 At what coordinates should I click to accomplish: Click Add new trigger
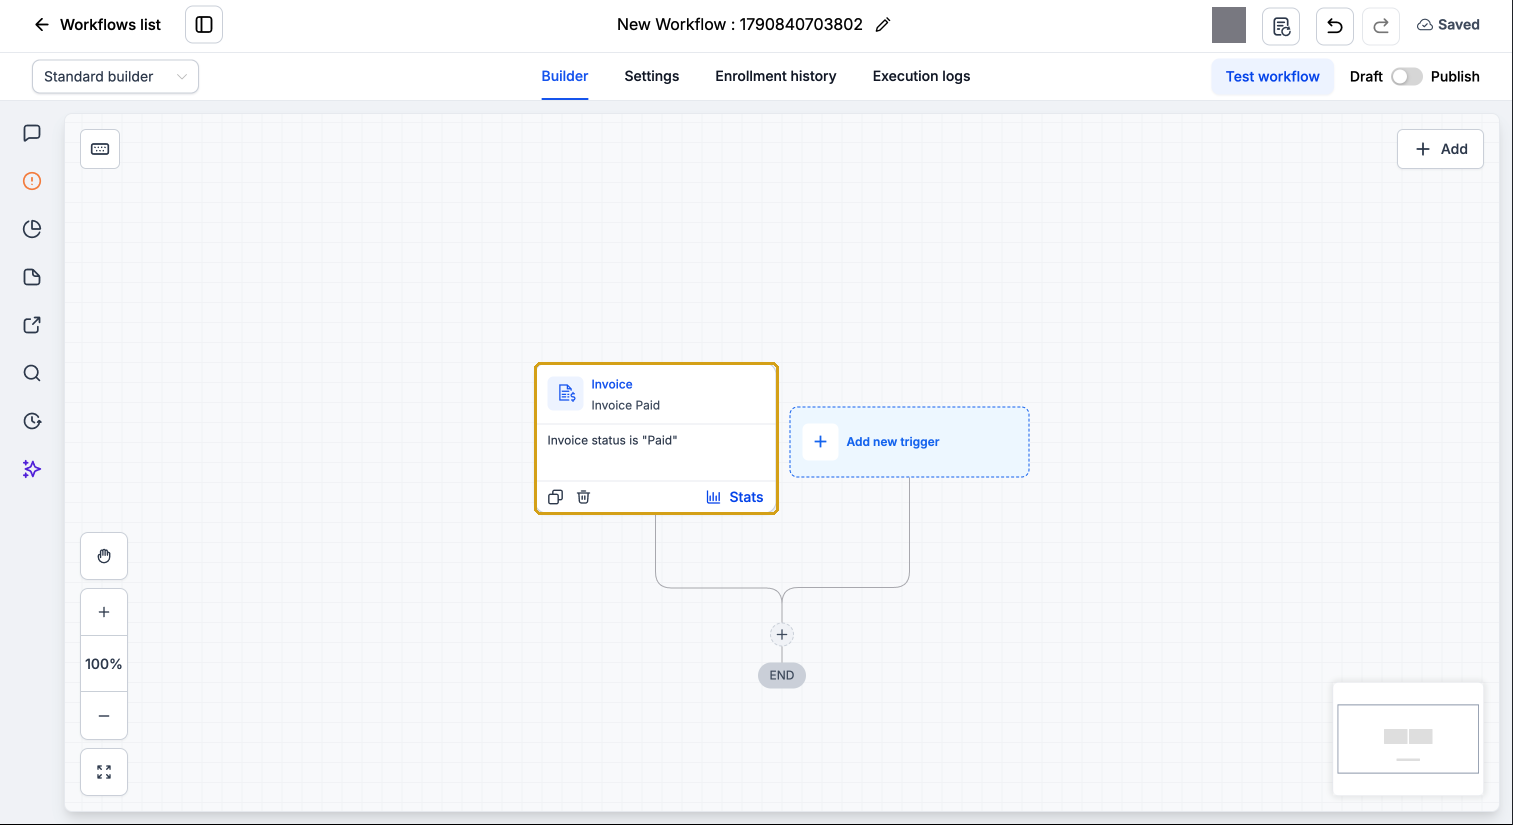tap(909, 442)
